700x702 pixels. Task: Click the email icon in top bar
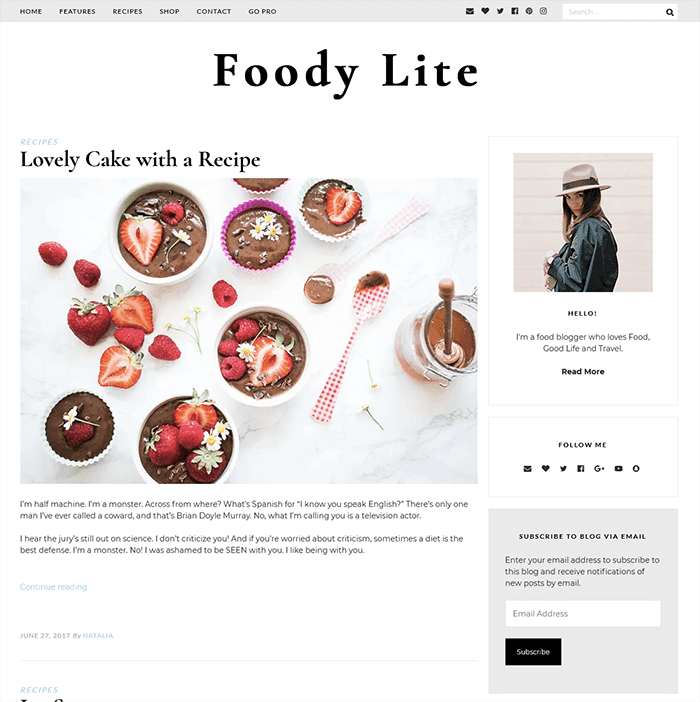pos(470,11)
